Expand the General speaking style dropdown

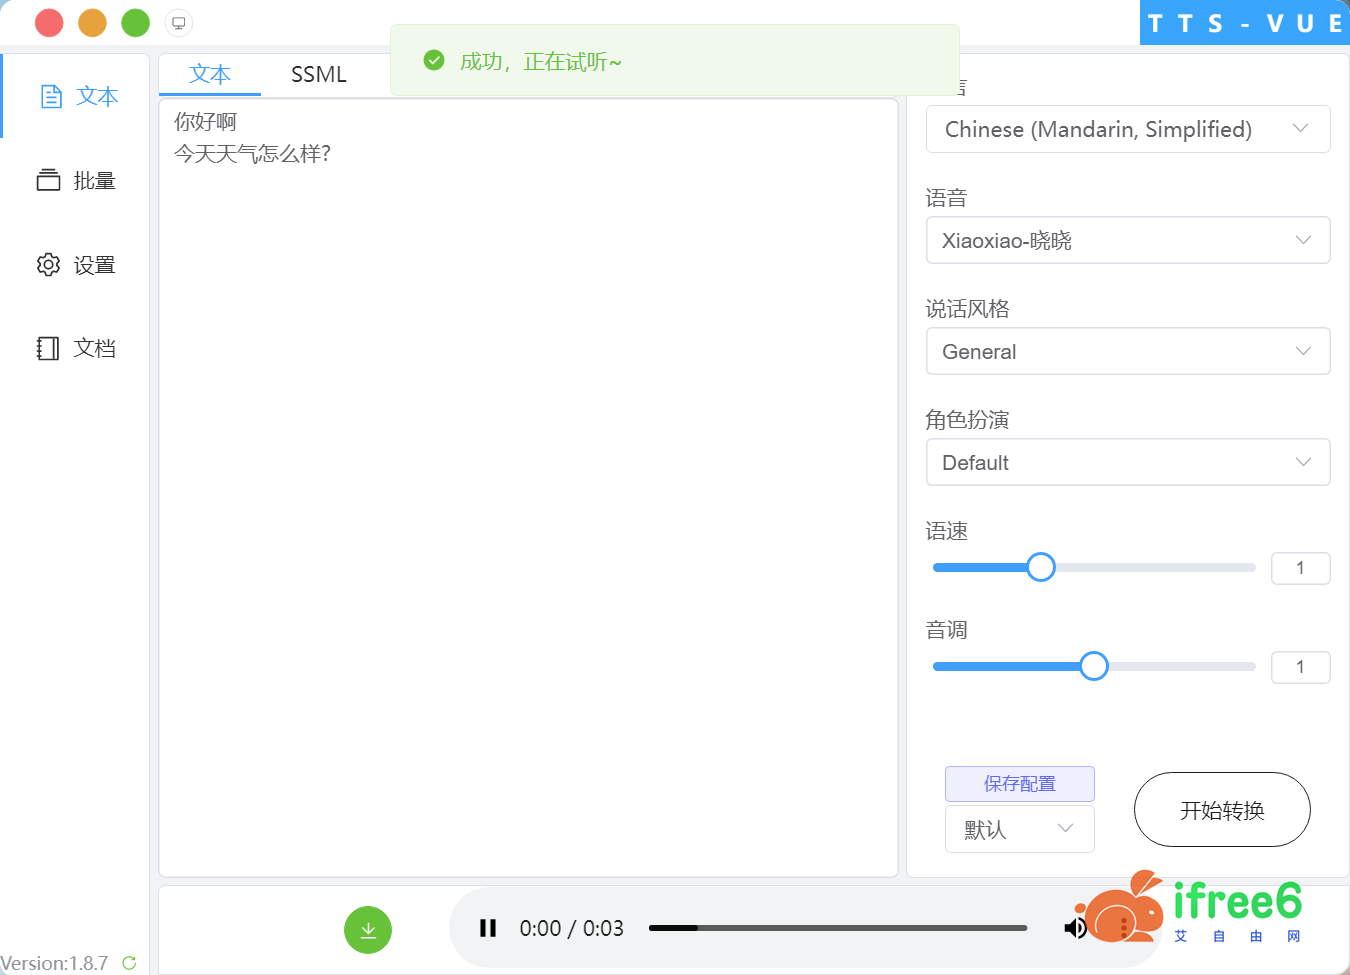[1127, 351]
